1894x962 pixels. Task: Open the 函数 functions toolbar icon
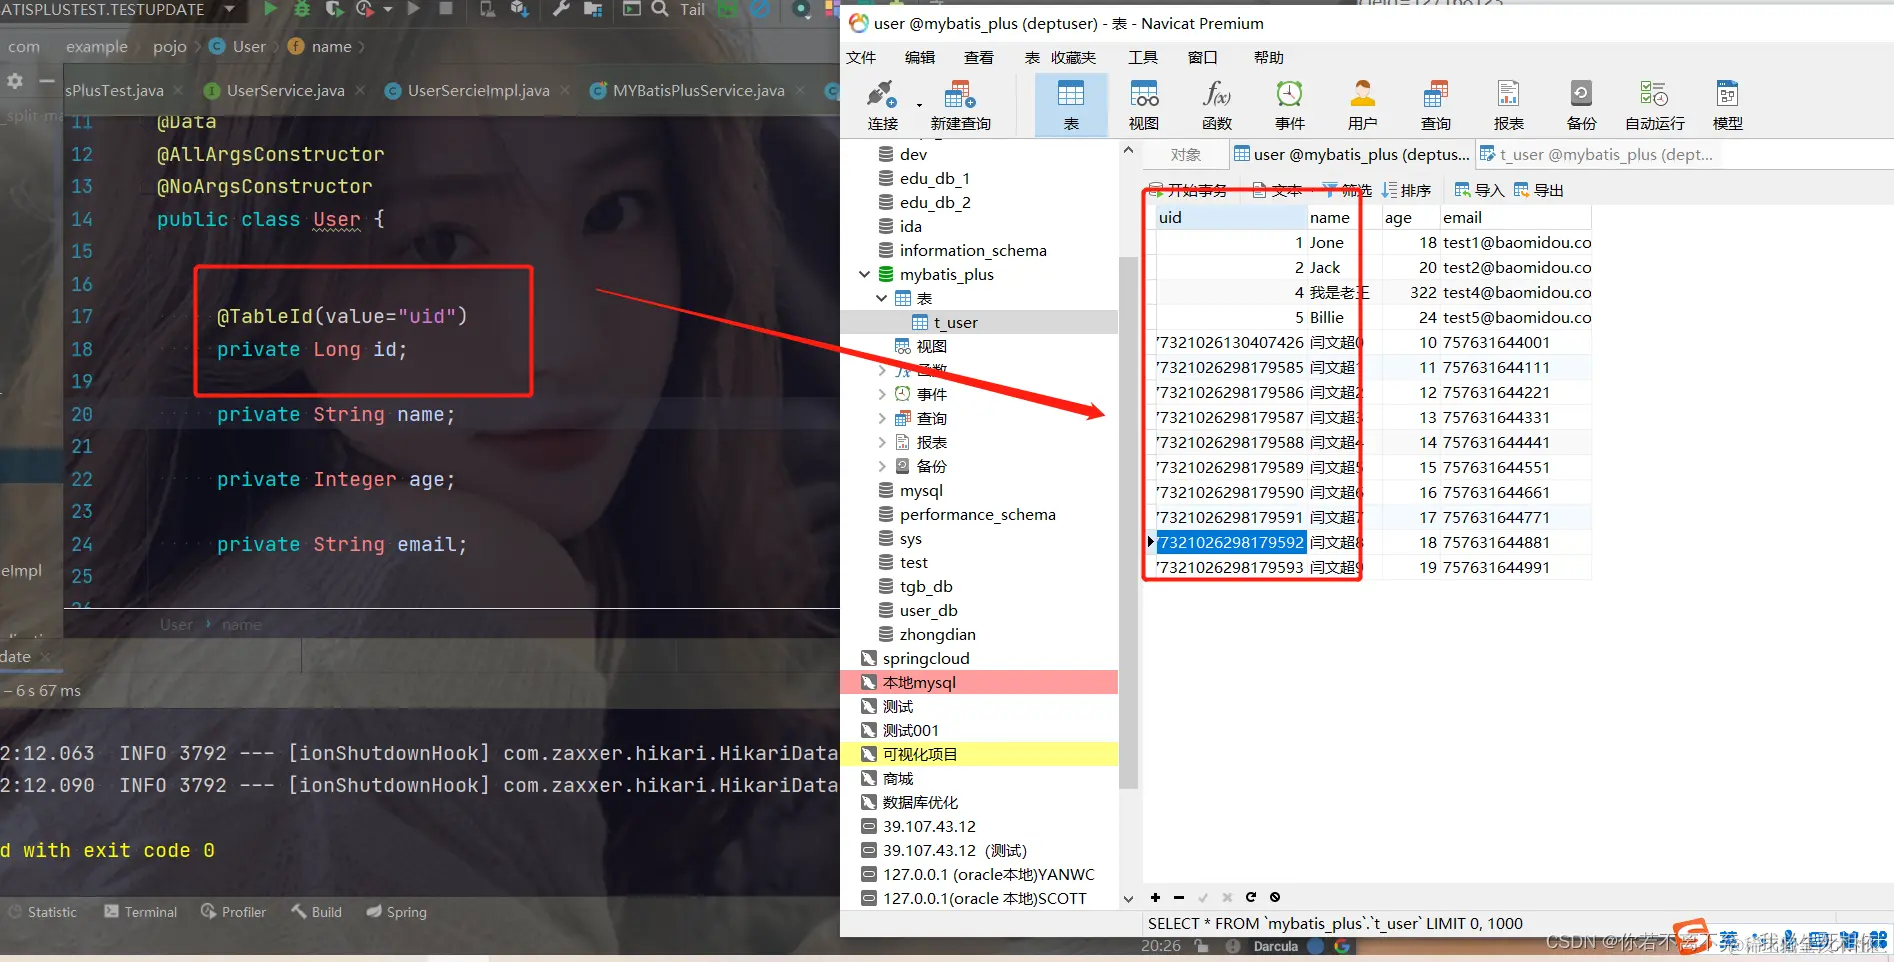click(x=1217, y=105)
